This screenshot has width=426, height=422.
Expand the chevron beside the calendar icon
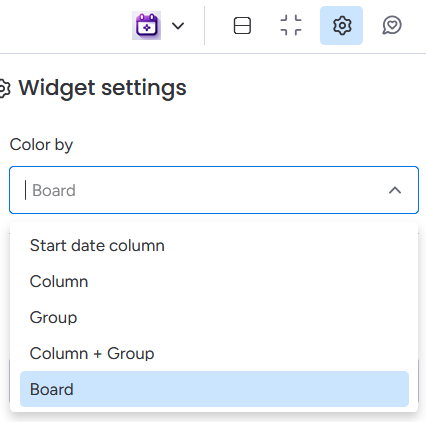pos(178,26)
